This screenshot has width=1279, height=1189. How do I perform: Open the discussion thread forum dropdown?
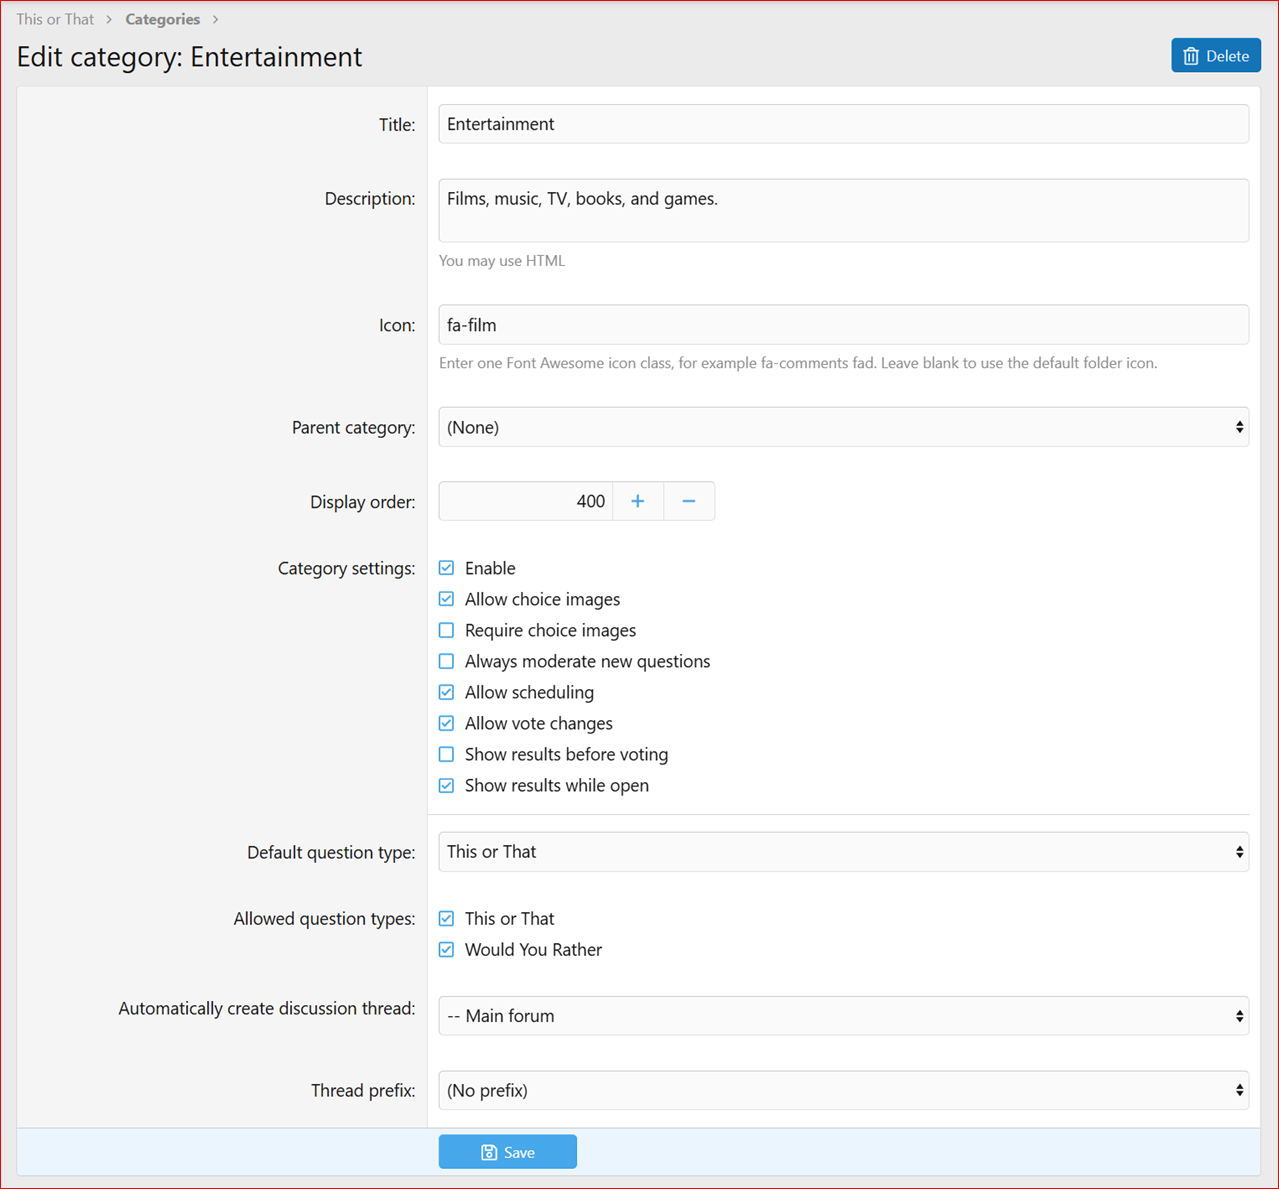tap(844, 1016)
